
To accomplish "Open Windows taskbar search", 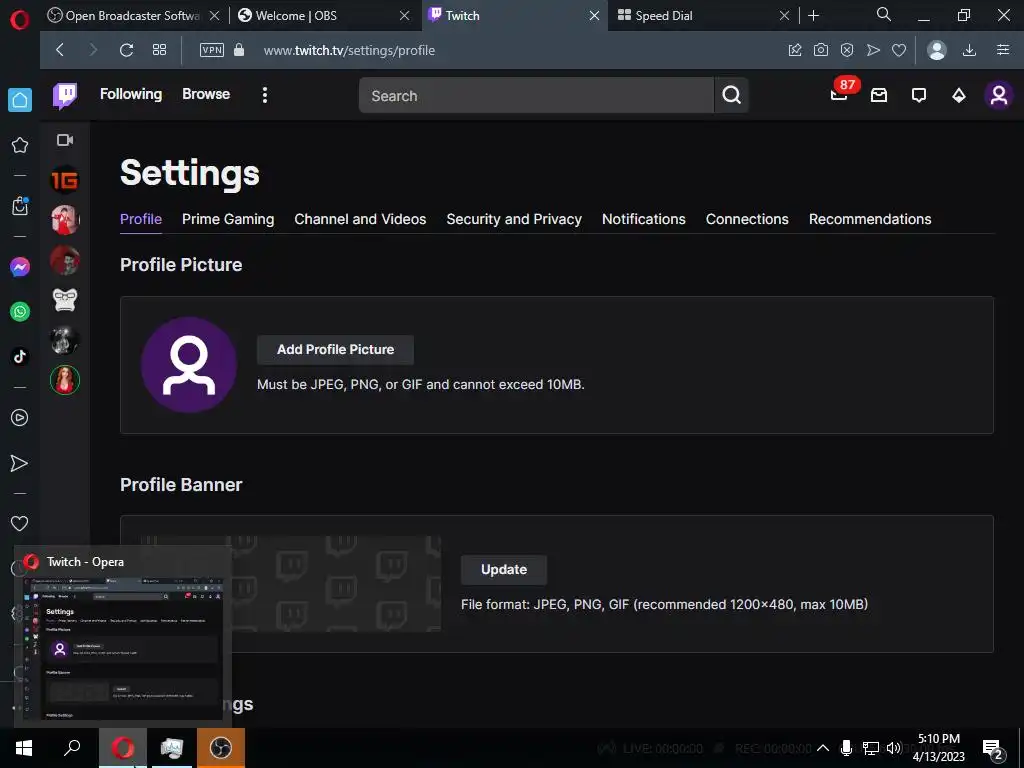I will [72, 748].
